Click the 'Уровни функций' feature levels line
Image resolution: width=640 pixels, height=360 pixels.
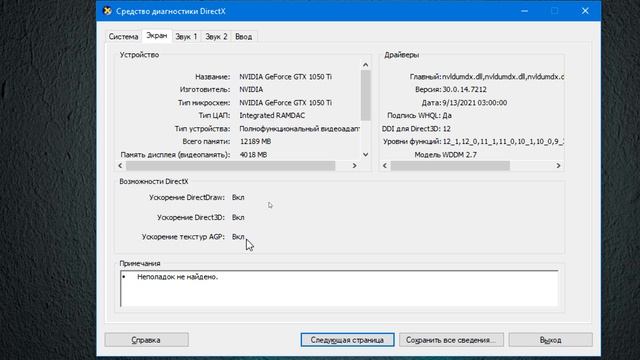[473, 141]
